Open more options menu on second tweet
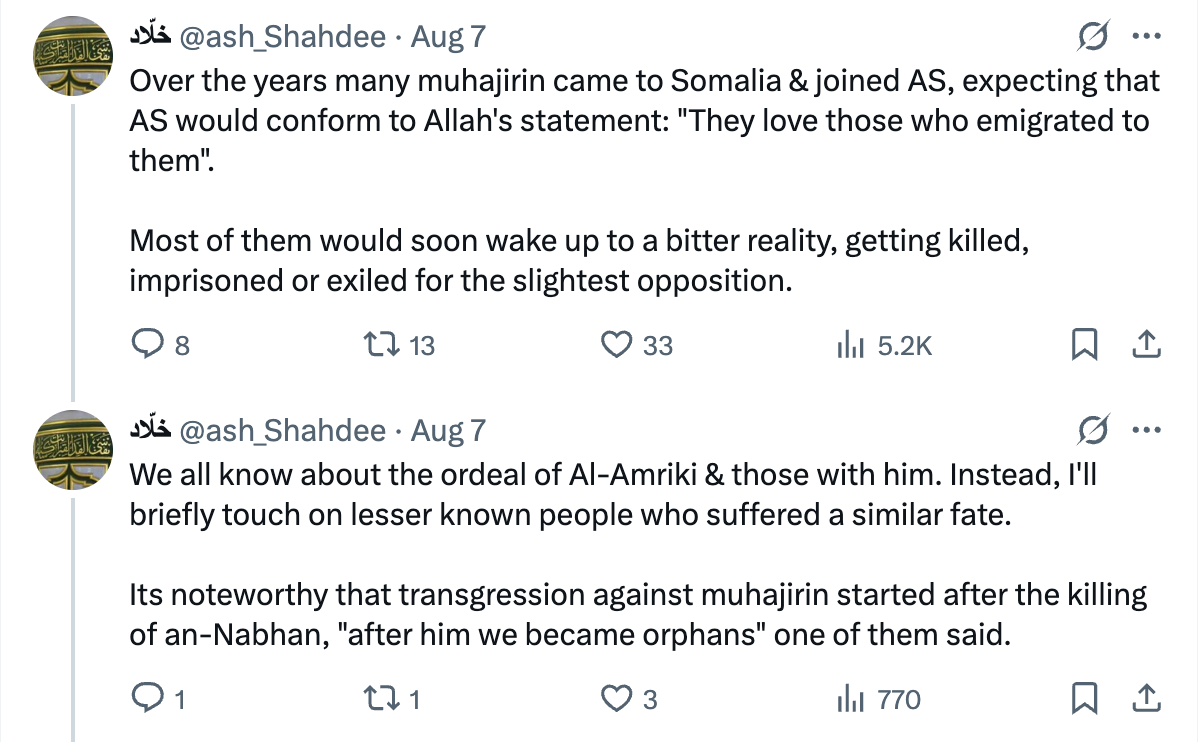Screen dimensions: 1198x742 point(1147,430)
